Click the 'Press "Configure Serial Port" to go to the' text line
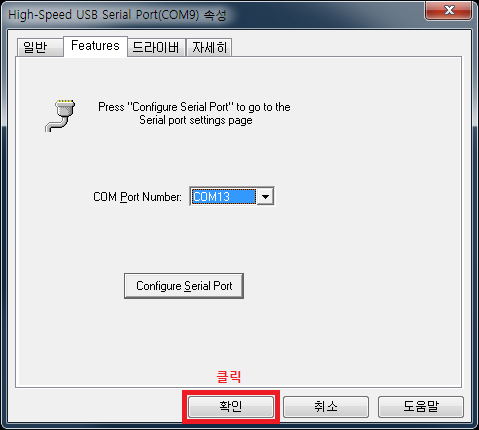 pos(194,107)
